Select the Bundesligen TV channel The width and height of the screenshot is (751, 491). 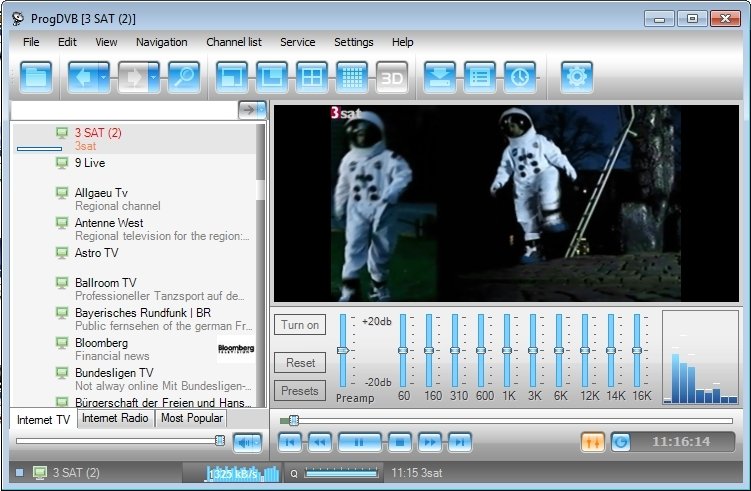point(135,379)
